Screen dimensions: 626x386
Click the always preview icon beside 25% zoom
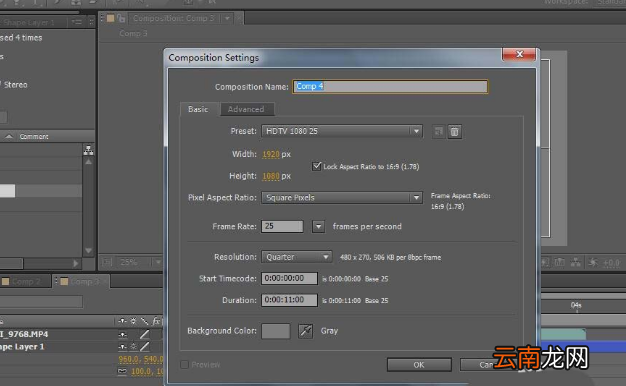click(107, 262)
